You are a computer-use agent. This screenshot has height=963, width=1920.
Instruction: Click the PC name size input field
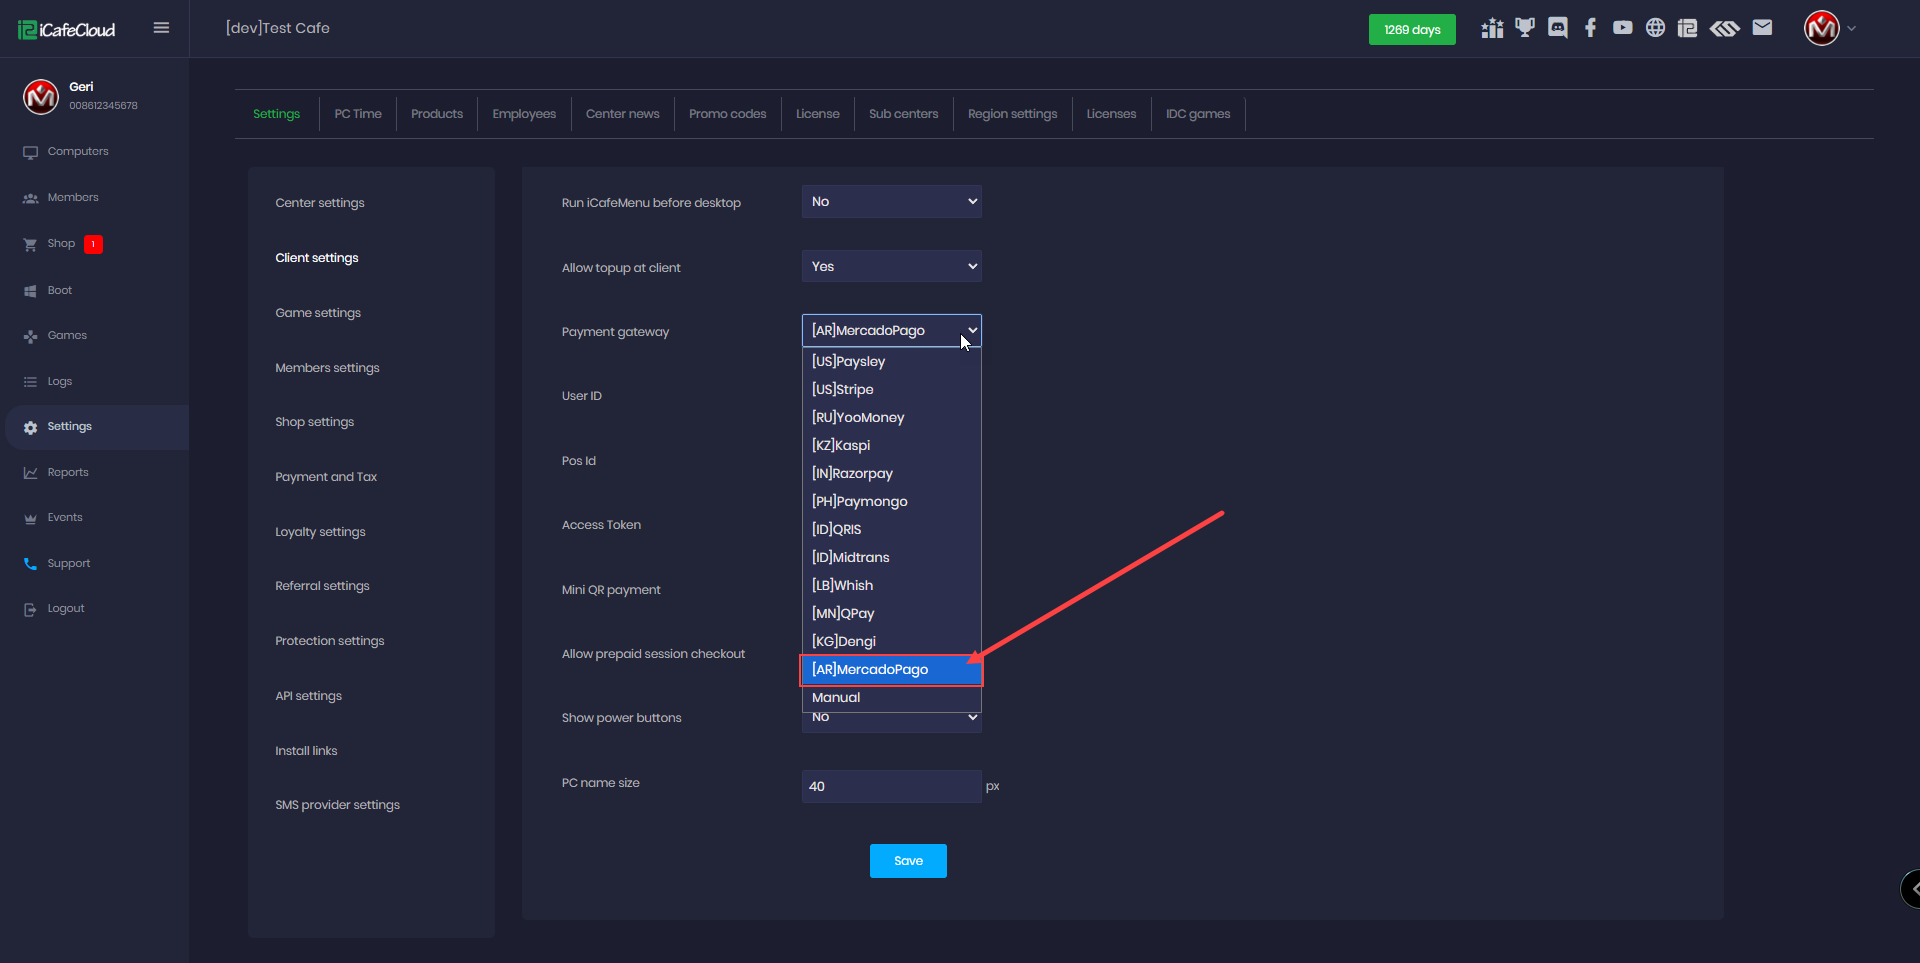(891, 787)
